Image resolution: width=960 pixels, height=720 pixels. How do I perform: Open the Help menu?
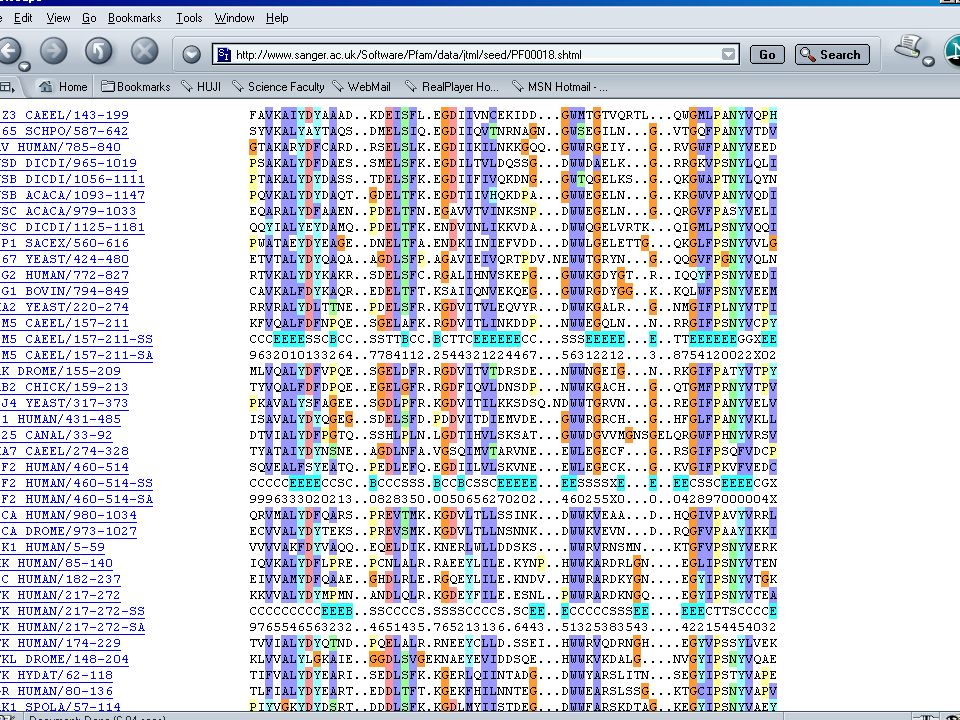pos(277,18)
